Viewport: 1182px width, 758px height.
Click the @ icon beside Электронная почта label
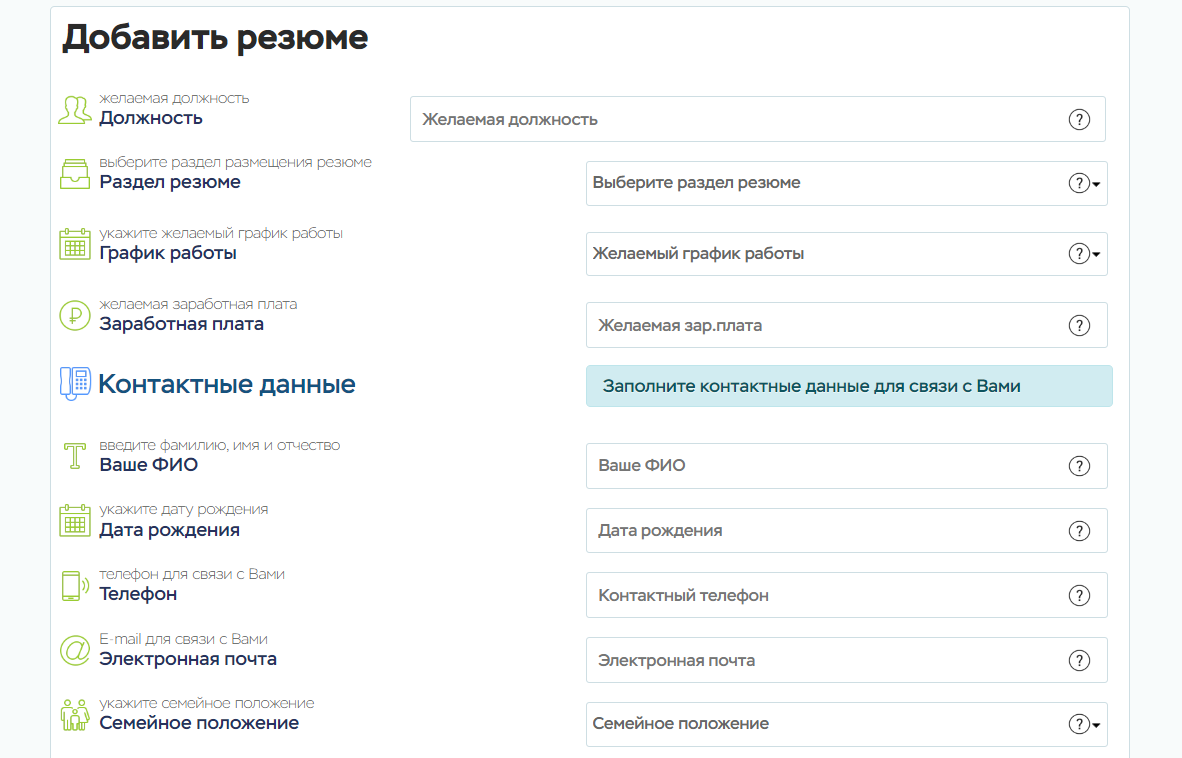(75, 650)
